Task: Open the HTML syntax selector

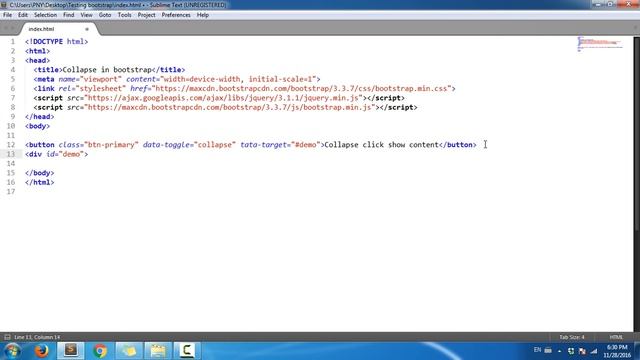Action: (616, 337)
